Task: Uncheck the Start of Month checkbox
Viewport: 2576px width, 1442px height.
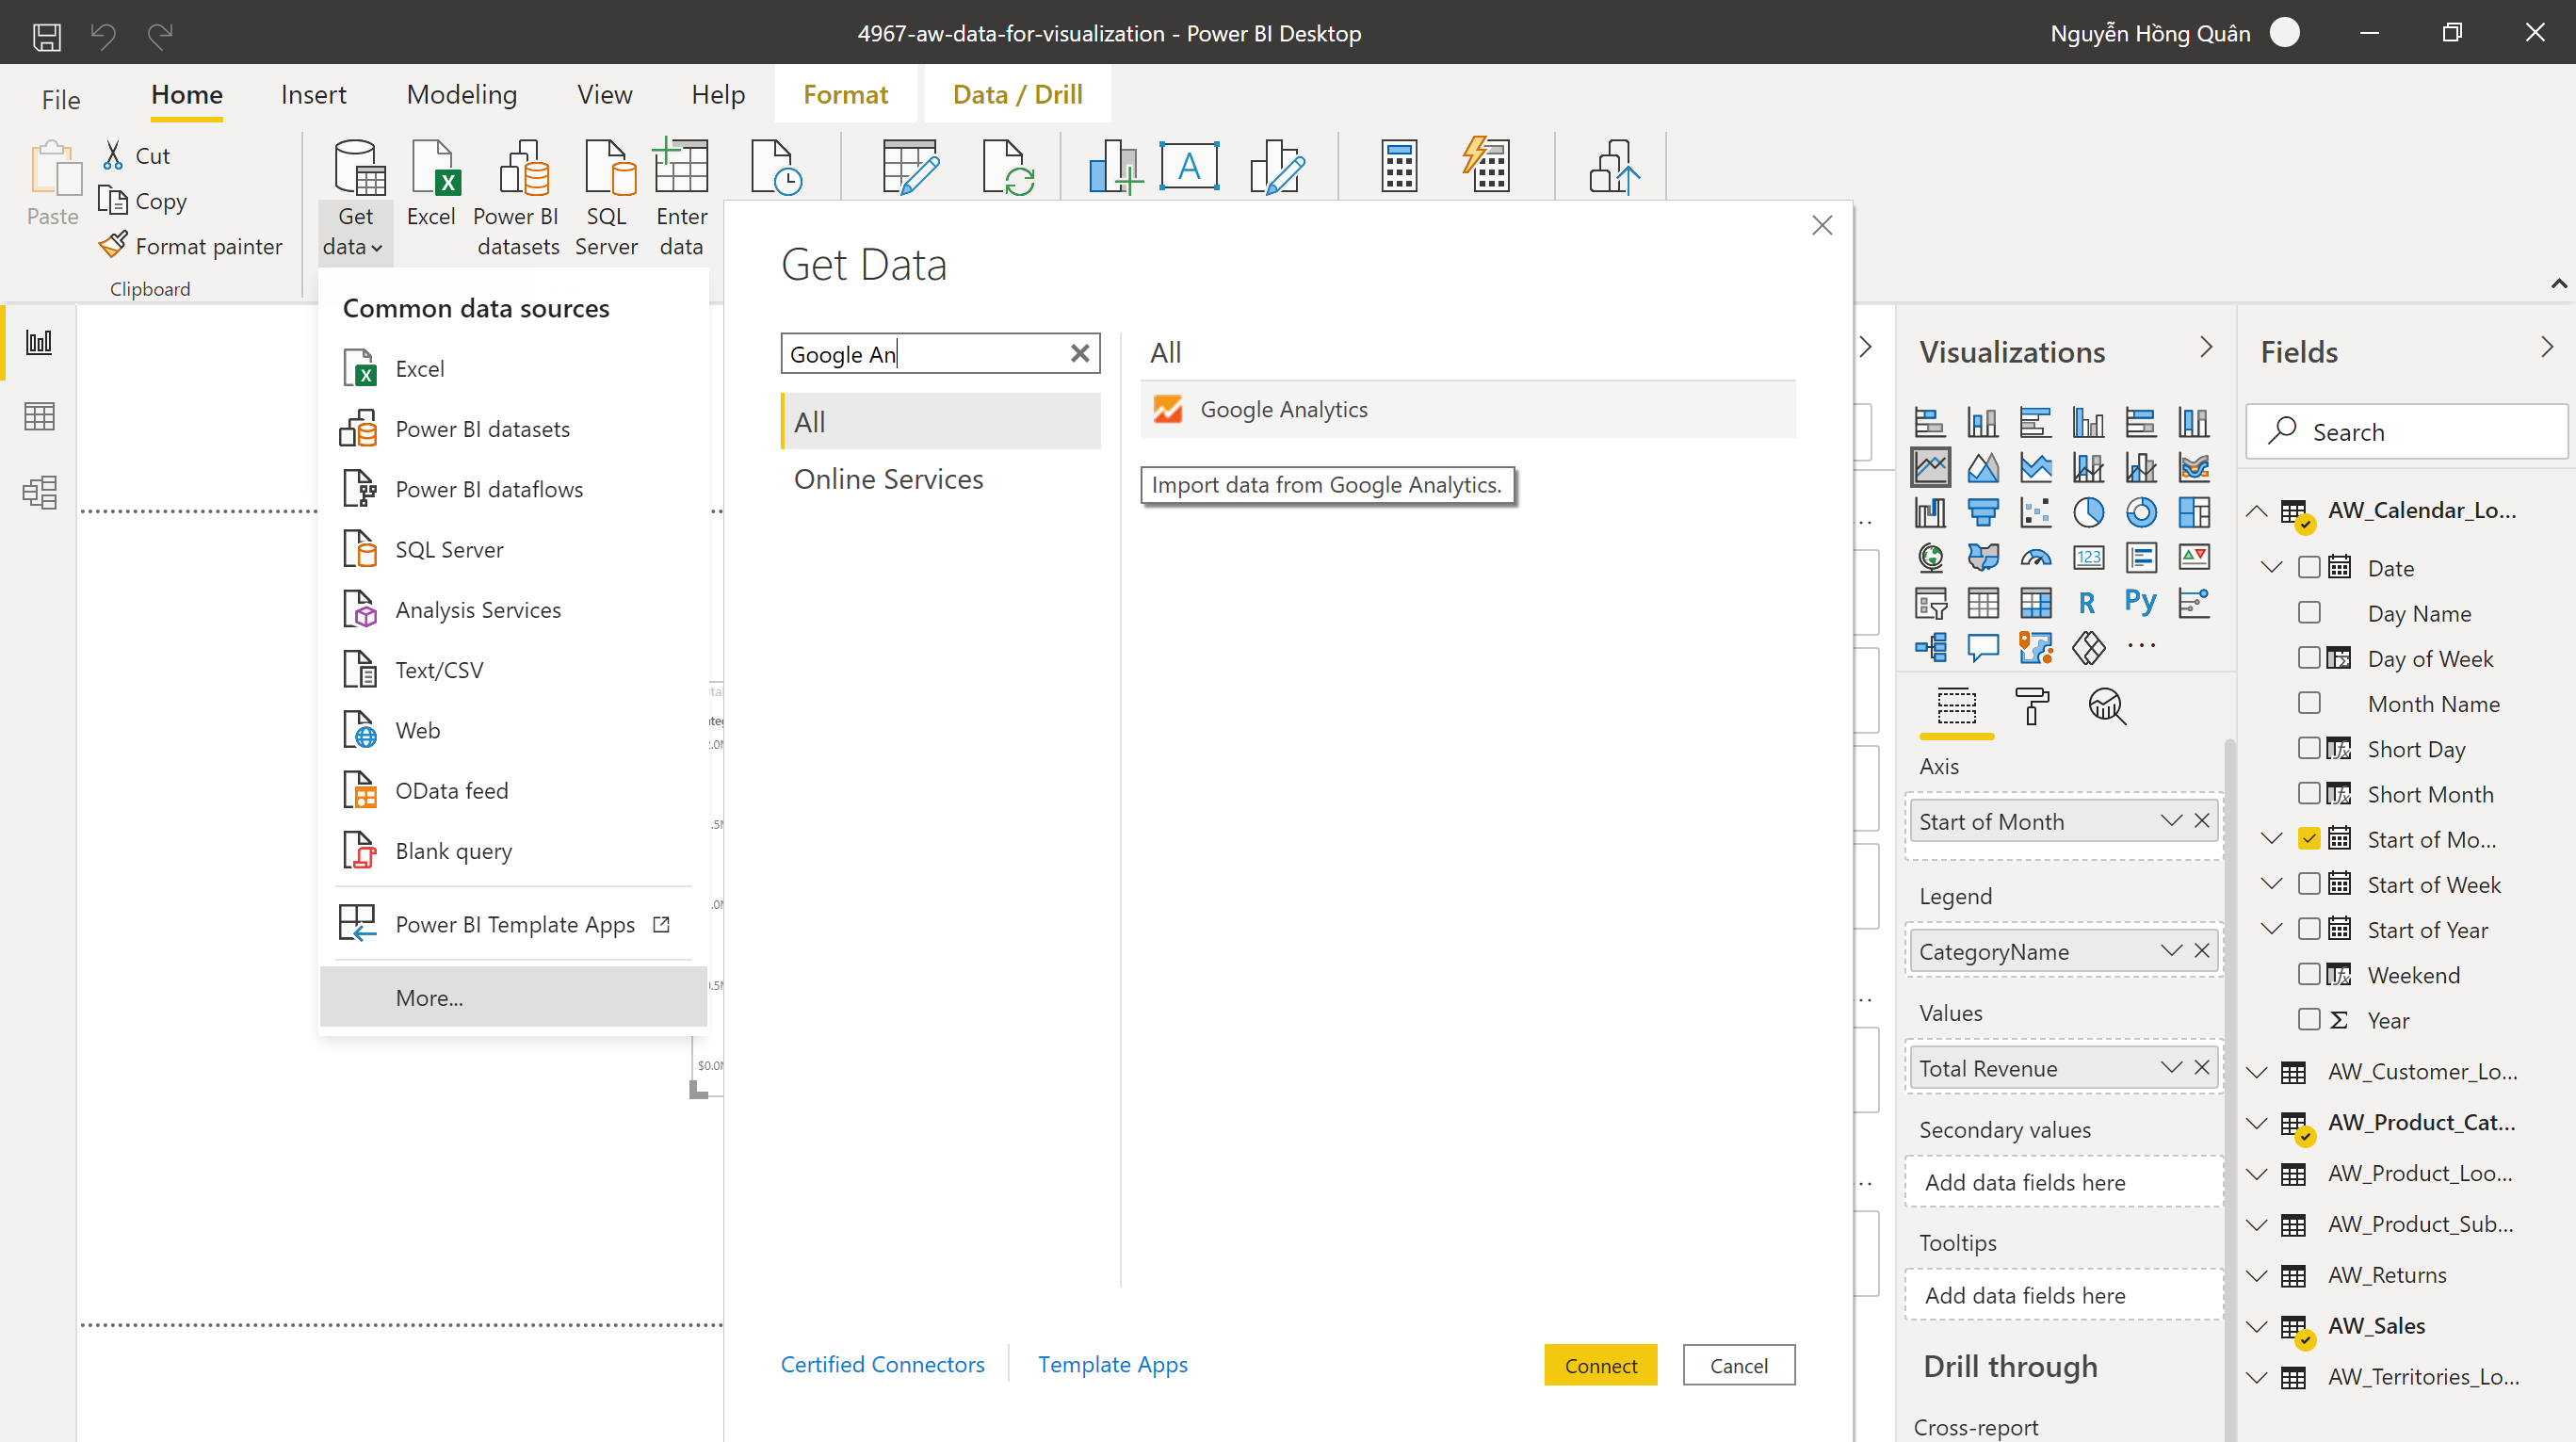Action: tap(2309, 838)
